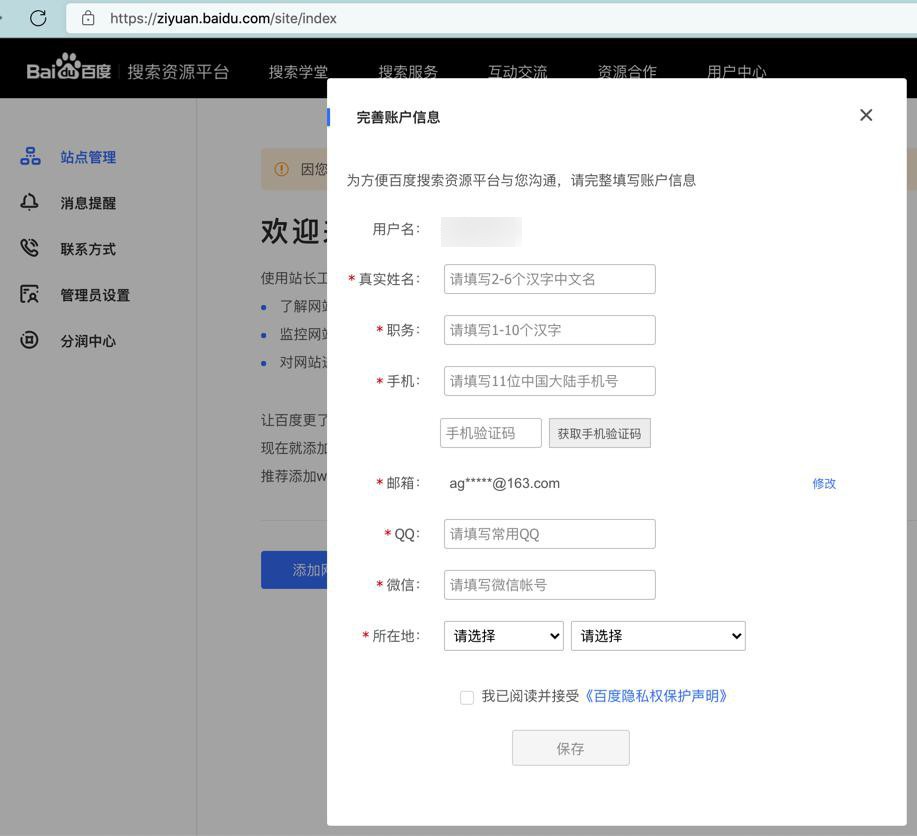Open the first 所在地 province dropdown
917x836 pixels.
pyautogui.click(x=504, y=636)
